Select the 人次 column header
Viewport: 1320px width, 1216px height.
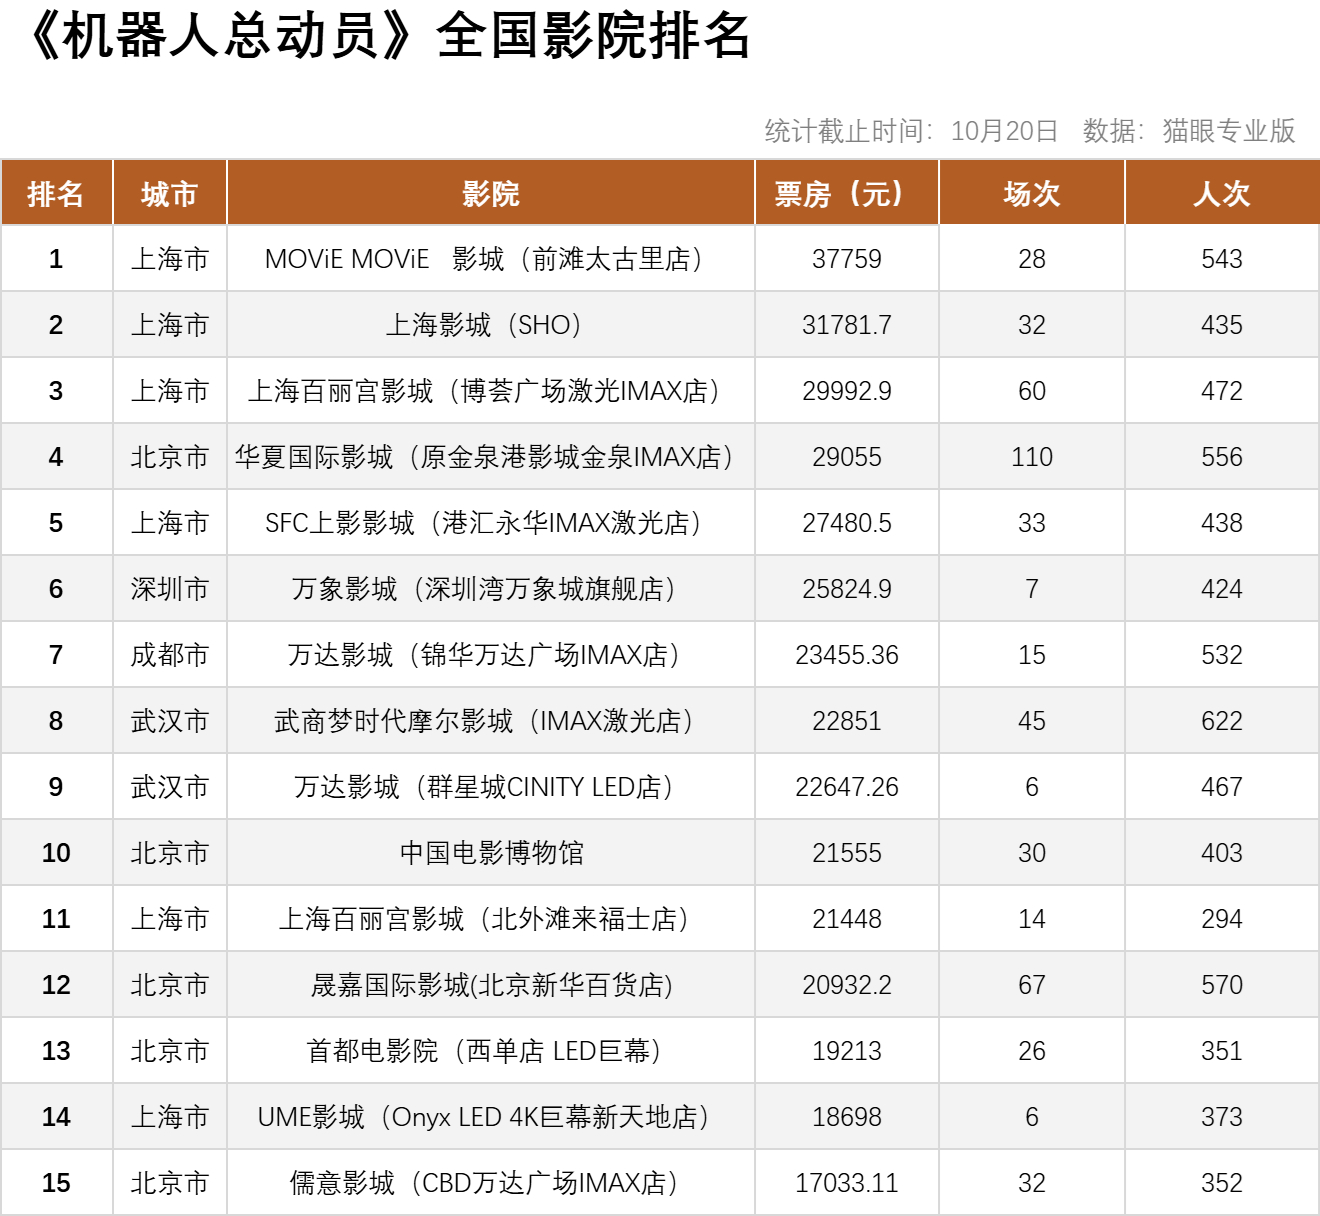(1221, 193)
